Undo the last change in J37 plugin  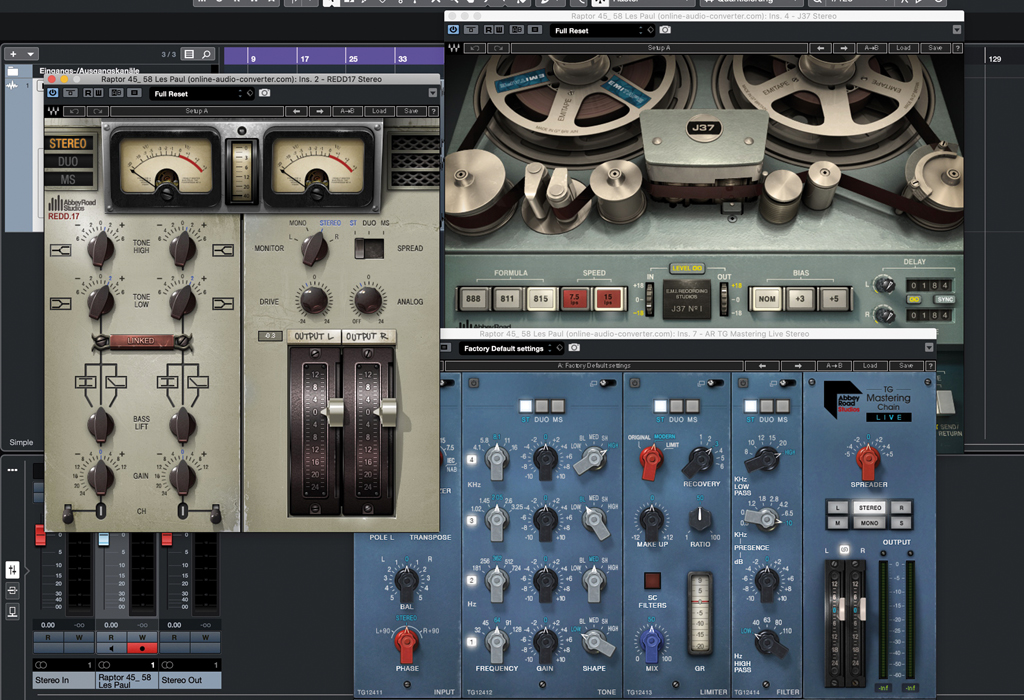click(x=475, y=48)
